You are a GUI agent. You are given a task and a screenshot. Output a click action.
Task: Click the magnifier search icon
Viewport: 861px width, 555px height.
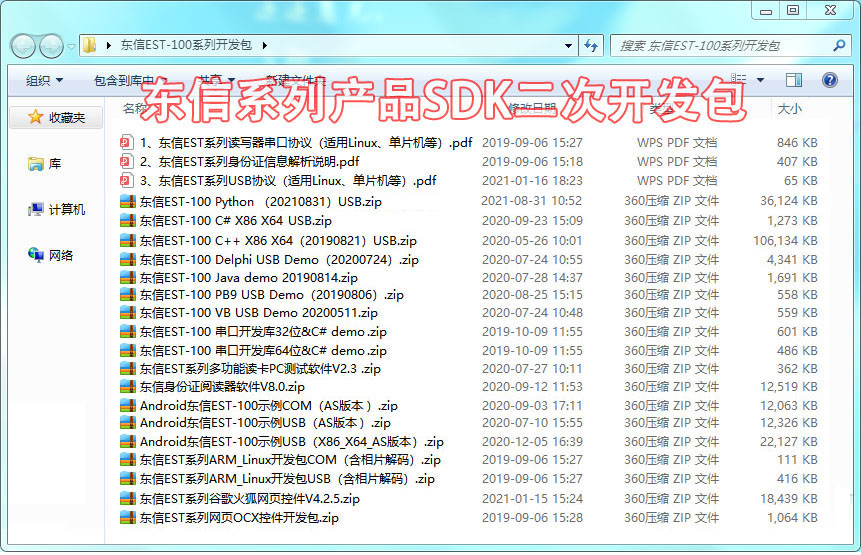[839, 46]
